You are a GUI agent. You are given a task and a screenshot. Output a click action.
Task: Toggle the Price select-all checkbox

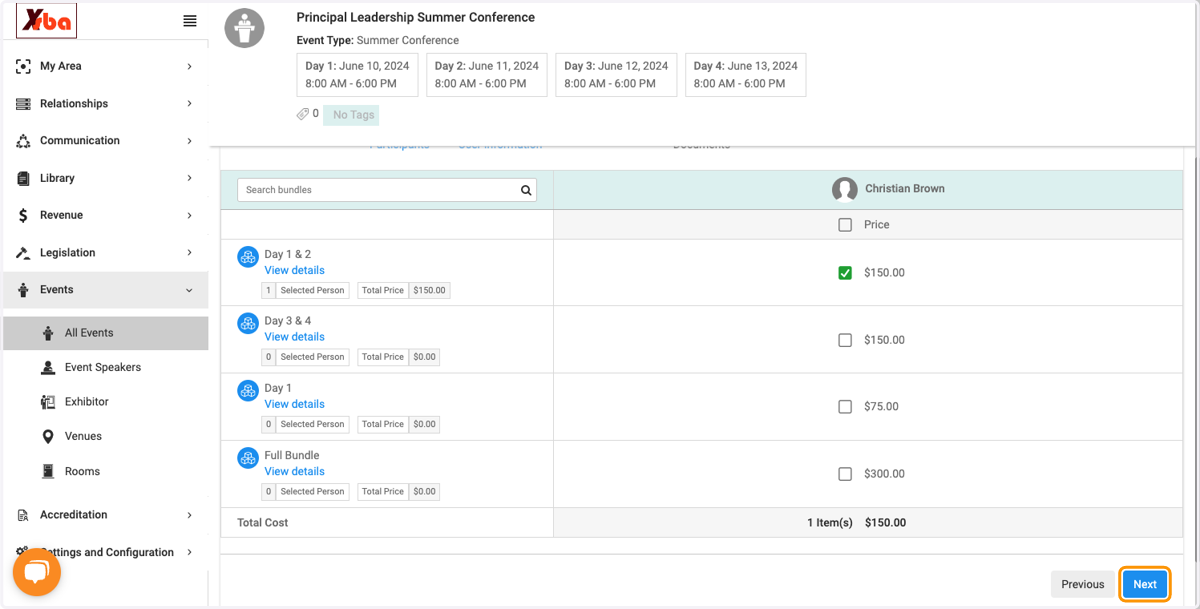click(845, 225)
